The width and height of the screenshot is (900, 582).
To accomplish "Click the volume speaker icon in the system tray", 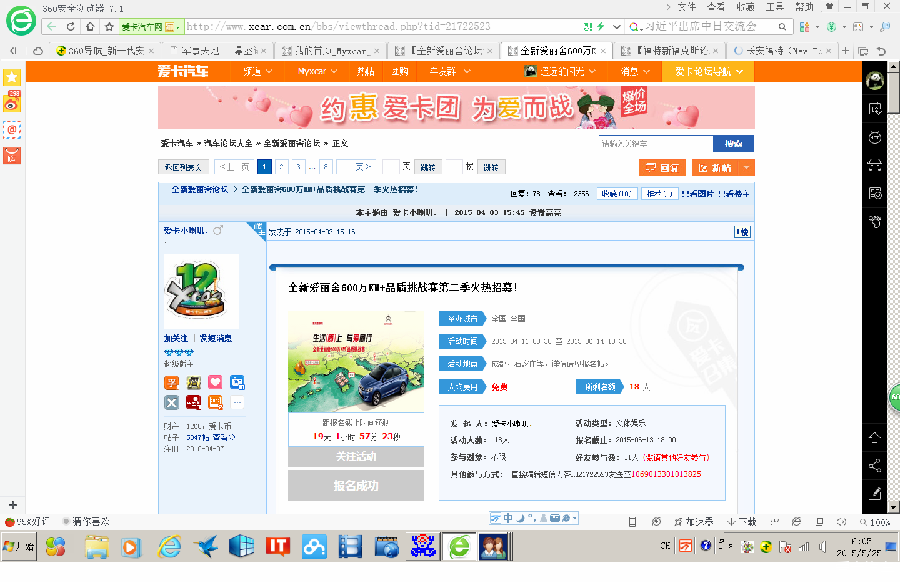I will point(822,546).
